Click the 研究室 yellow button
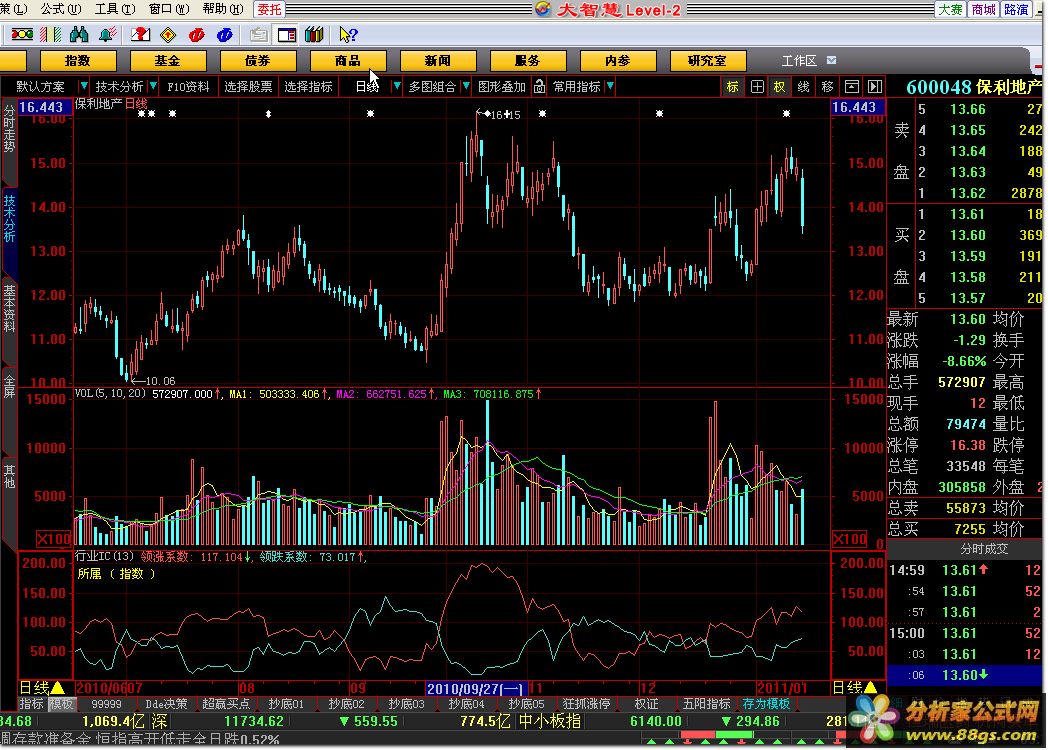Image resolution: width=1048 pixels, height=750 pixels. (707, 61)
